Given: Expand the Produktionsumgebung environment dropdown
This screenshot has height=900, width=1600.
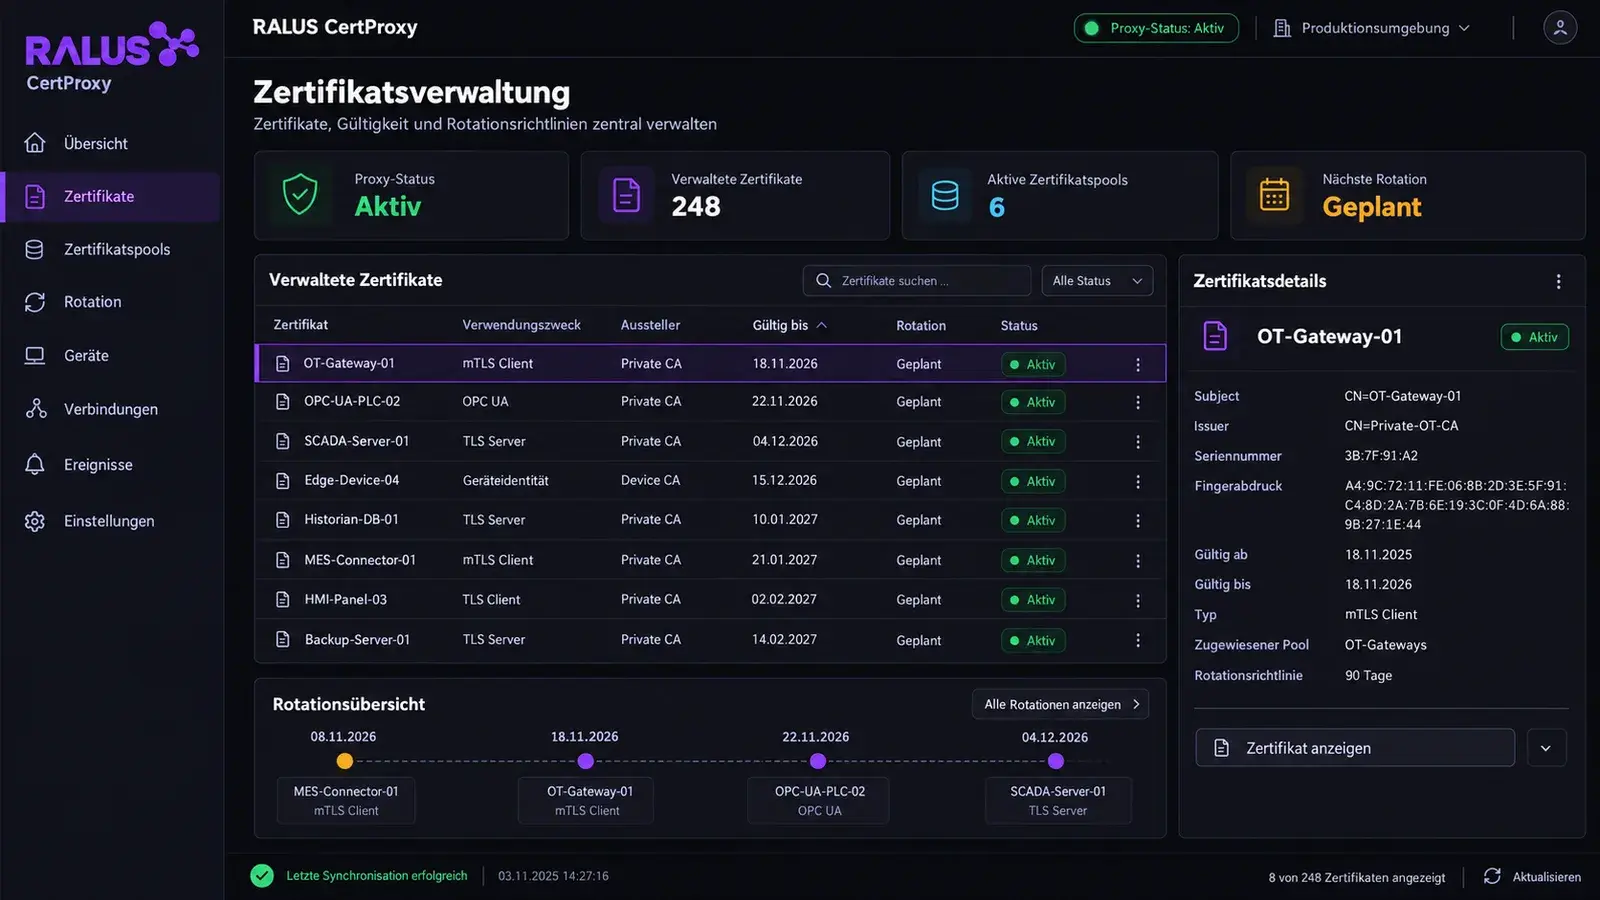Looking at the screenshot, I should point(1371,28).
